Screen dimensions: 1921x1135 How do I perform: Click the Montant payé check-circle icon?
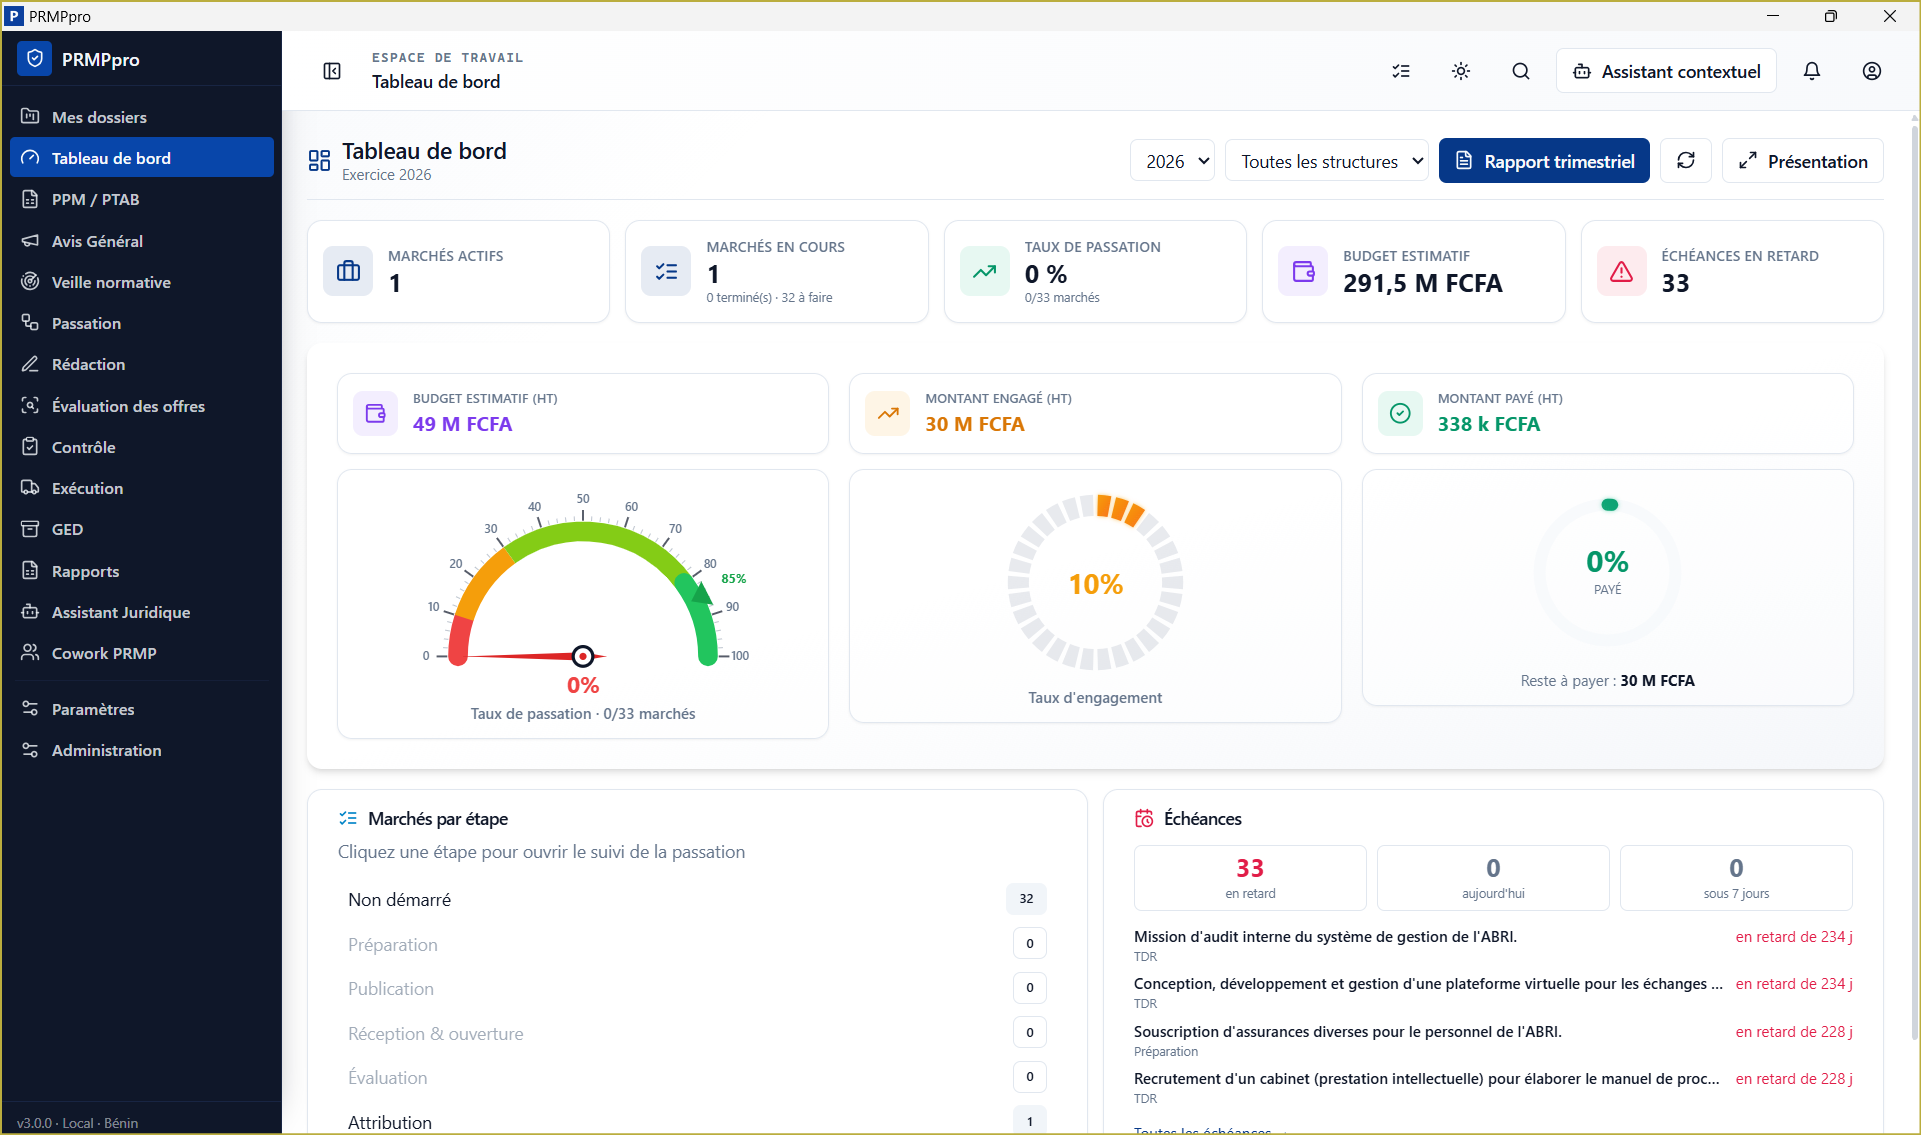pyautogui.click(x=1400, y=413)
